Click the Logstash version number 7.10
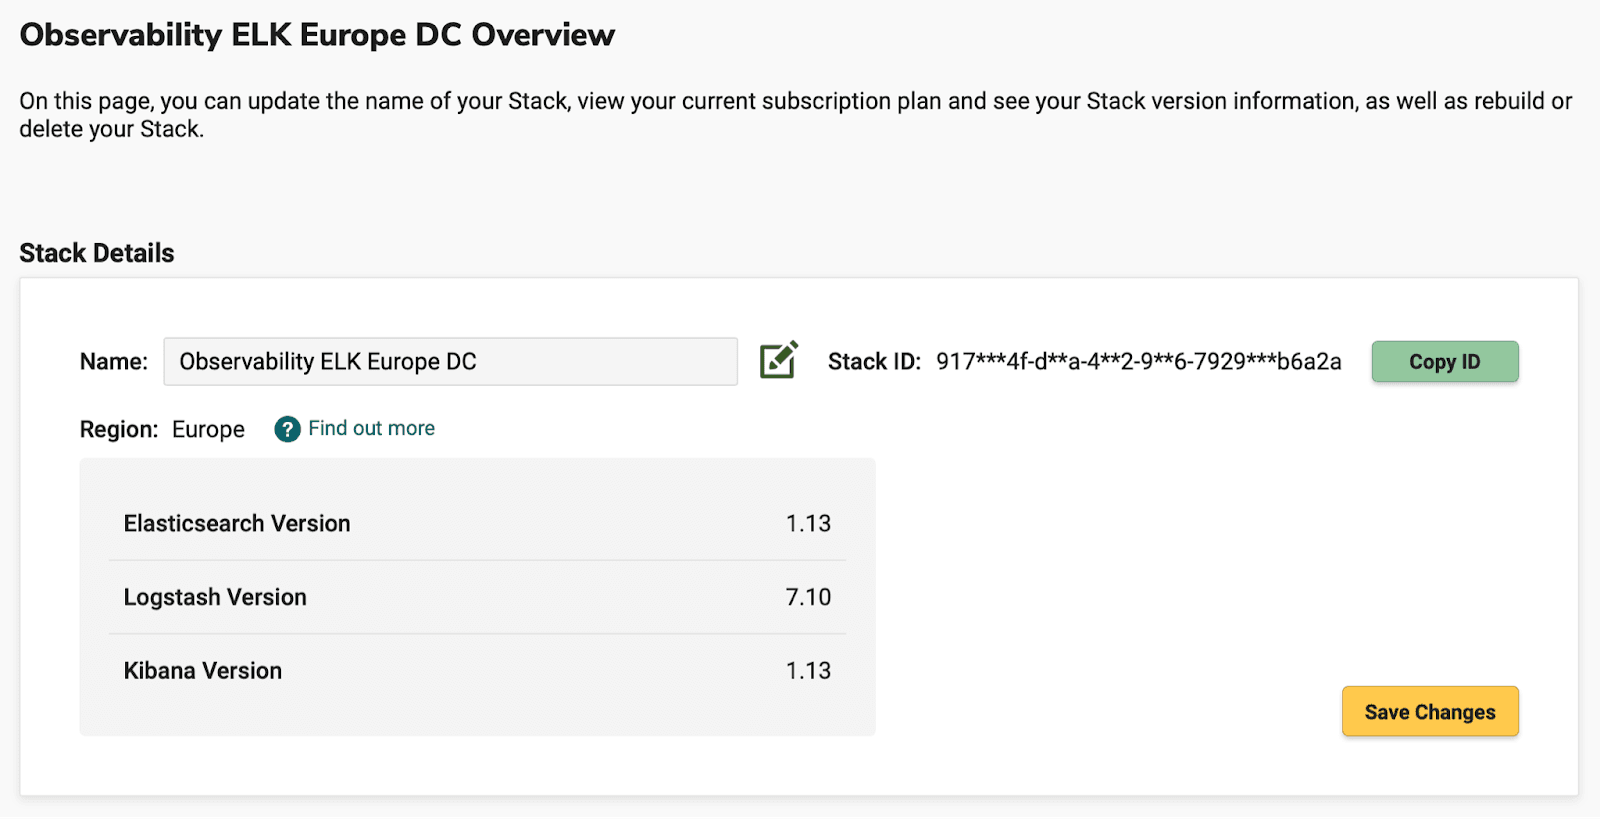The image size is (1600, 819). click(808, 597)
